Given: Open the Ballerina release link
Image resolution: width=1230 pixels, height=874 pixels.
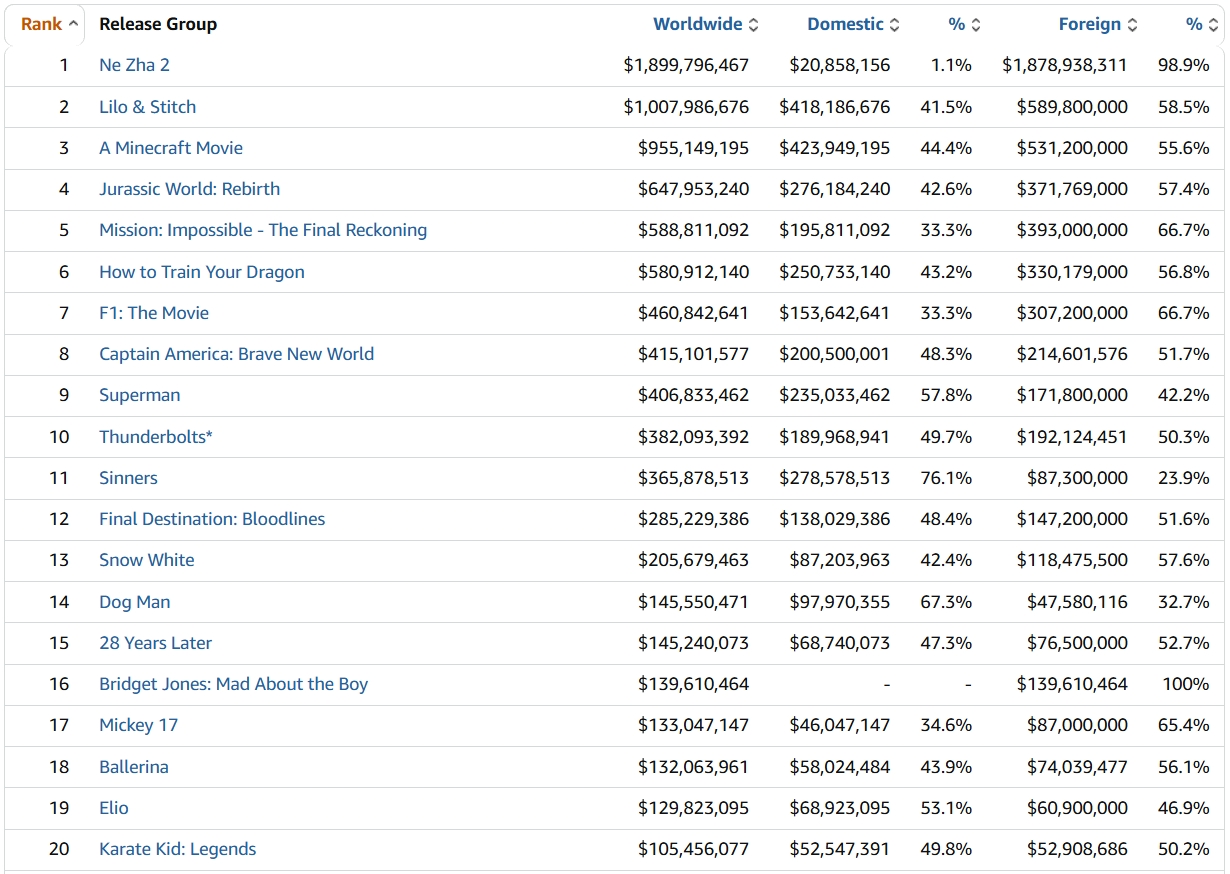Looking at the screenshot, I should point(134,767).
